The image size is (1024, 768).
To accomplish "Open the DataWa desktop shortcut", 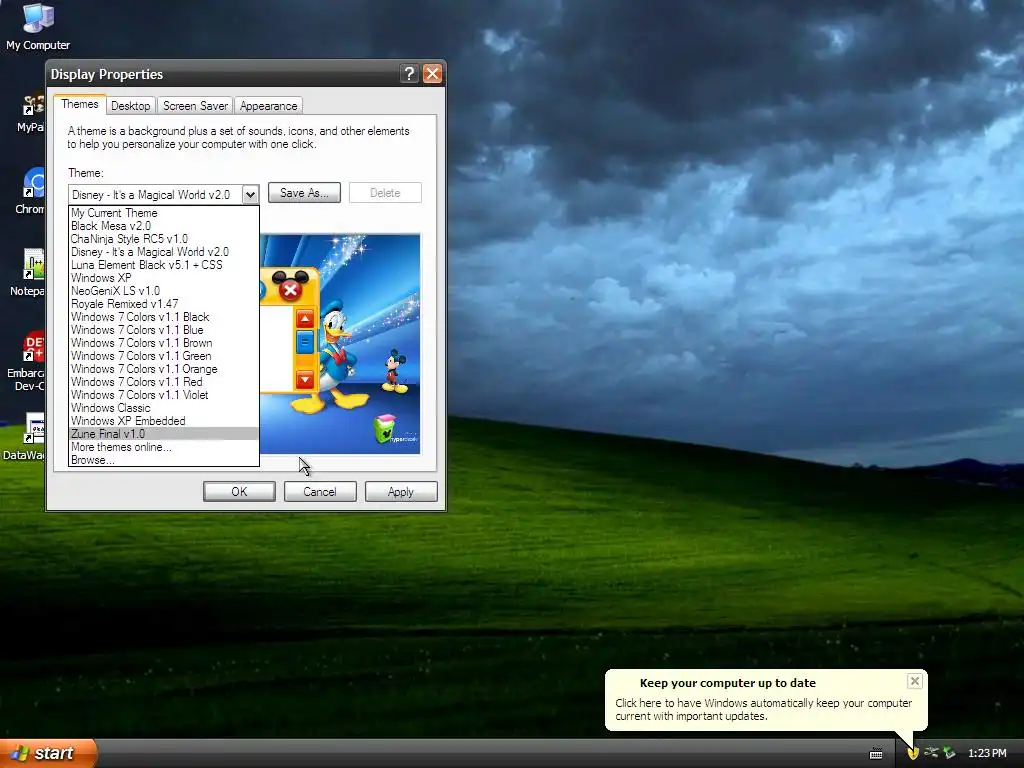I will tap(25, 436).
